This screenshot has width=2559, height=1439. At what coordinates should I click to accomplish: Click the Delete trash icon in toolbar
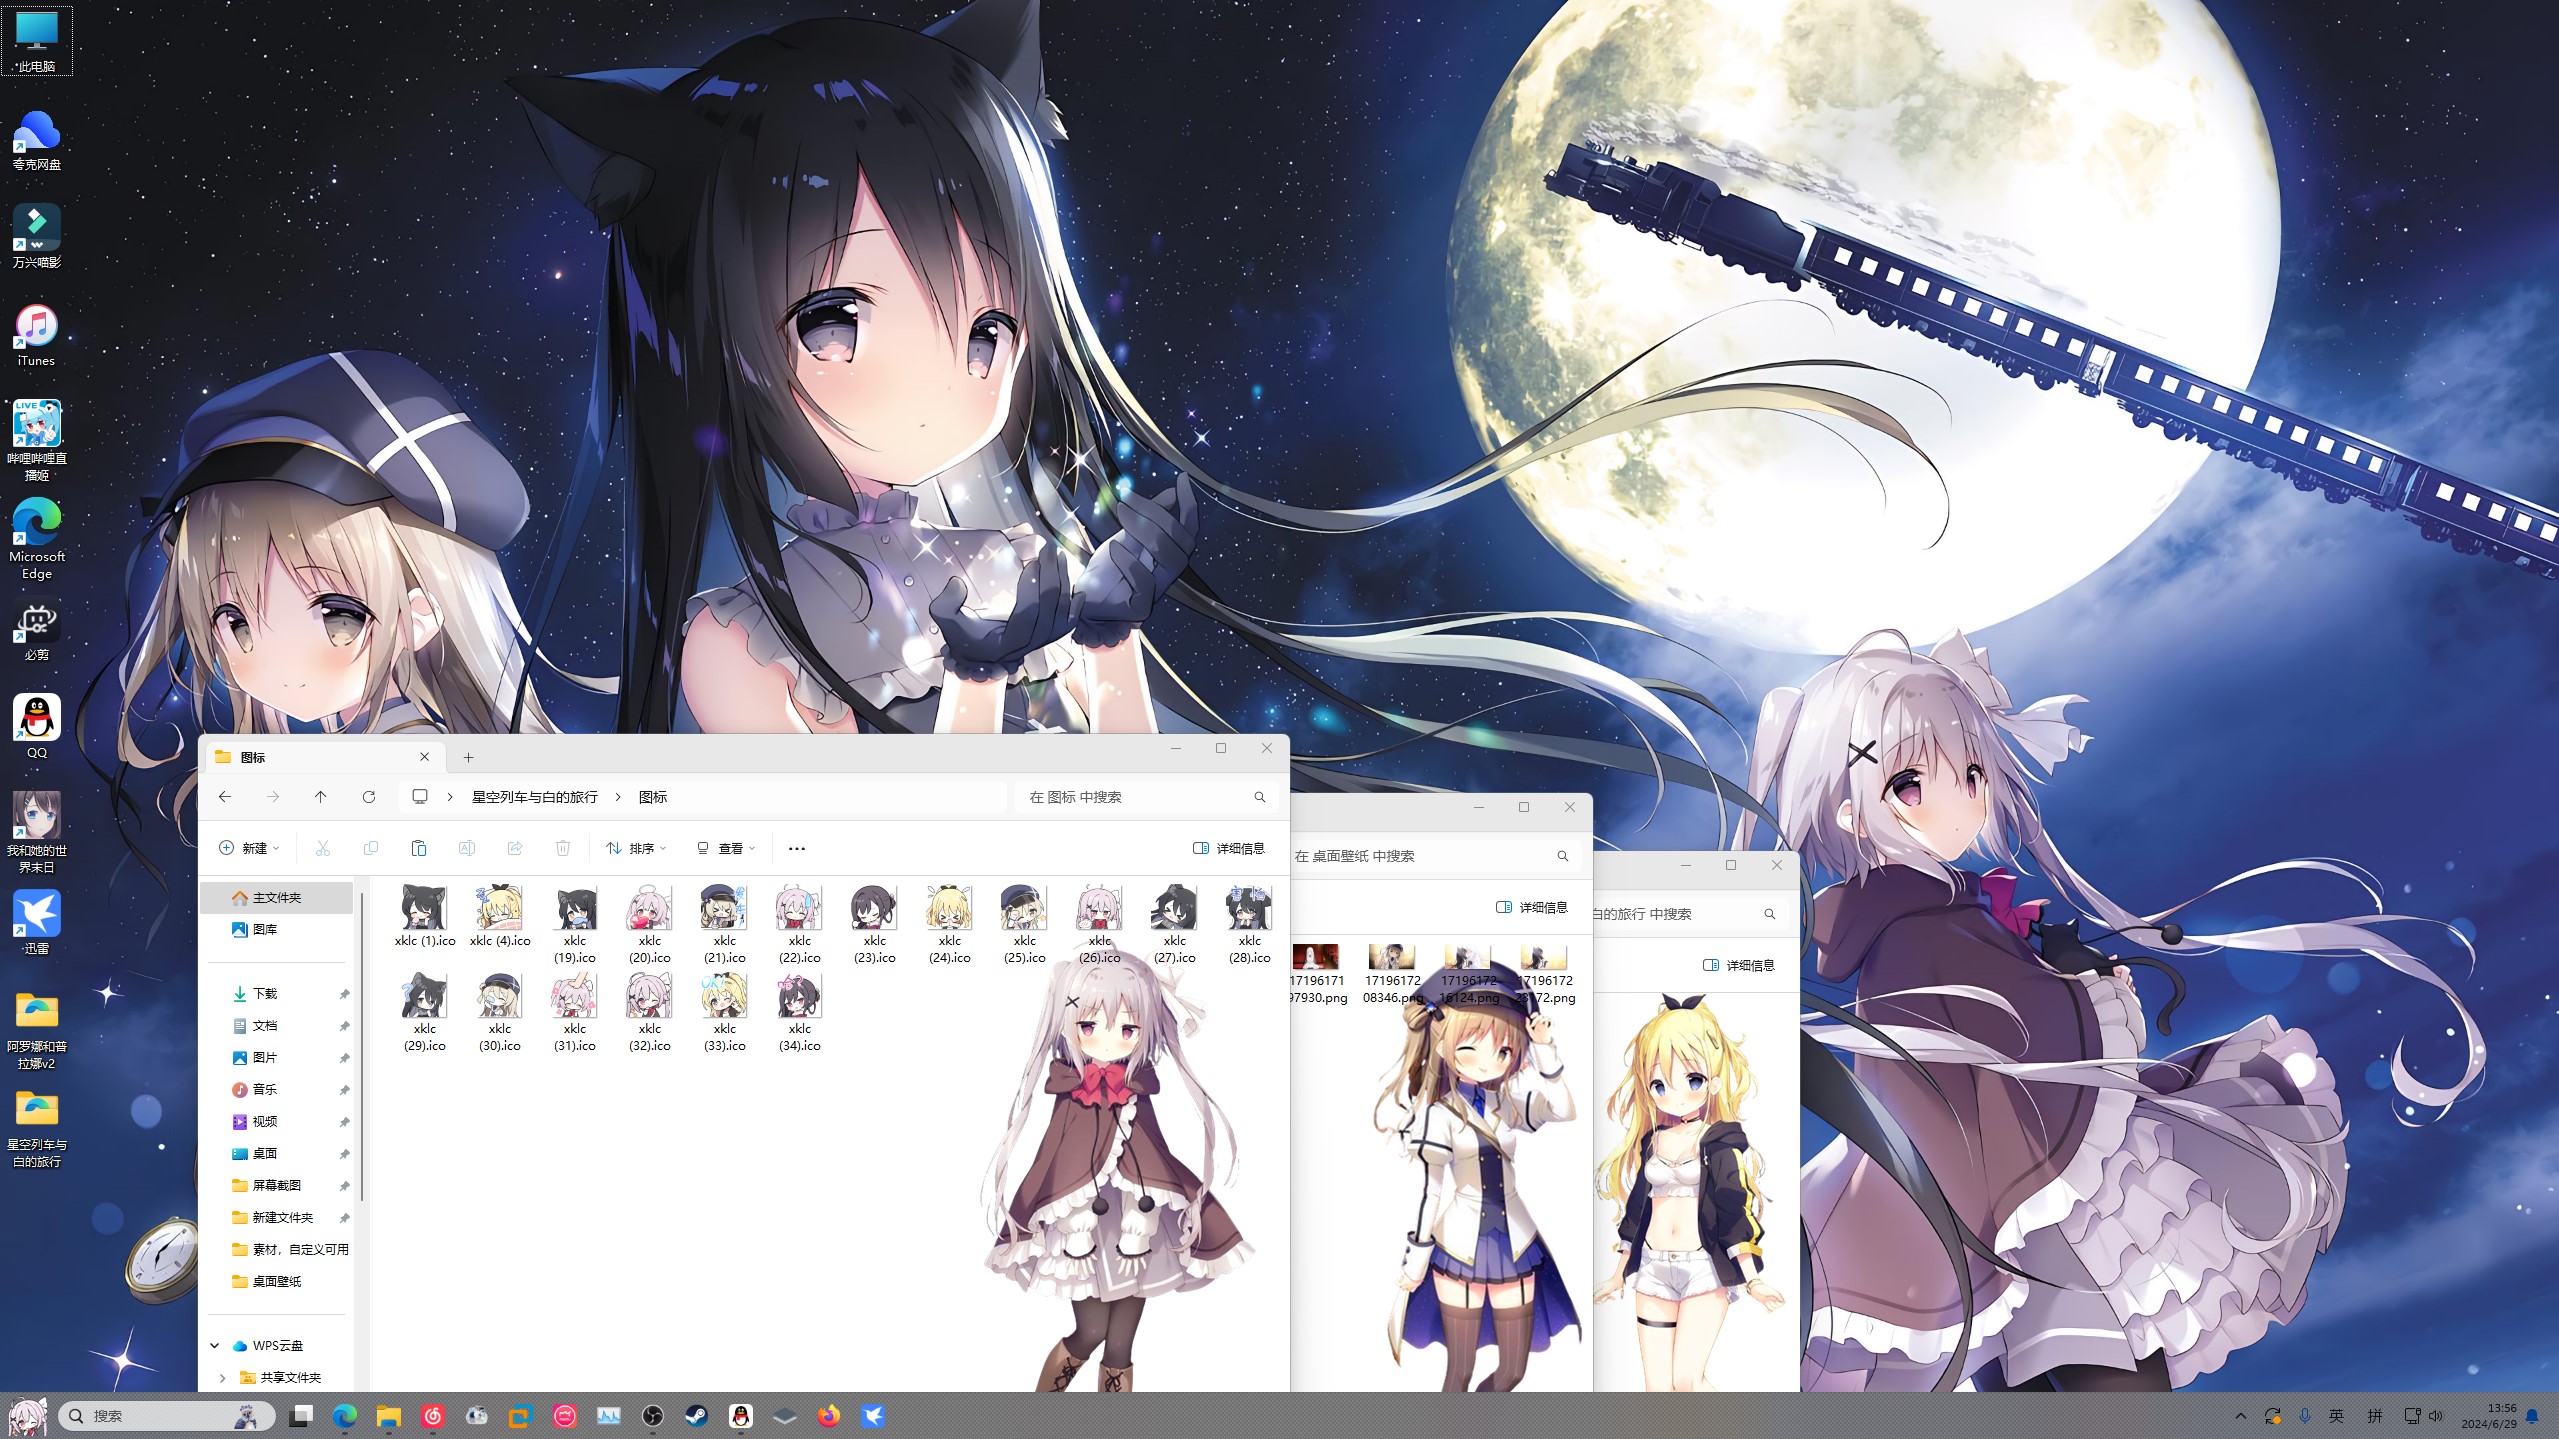(563, 848)
